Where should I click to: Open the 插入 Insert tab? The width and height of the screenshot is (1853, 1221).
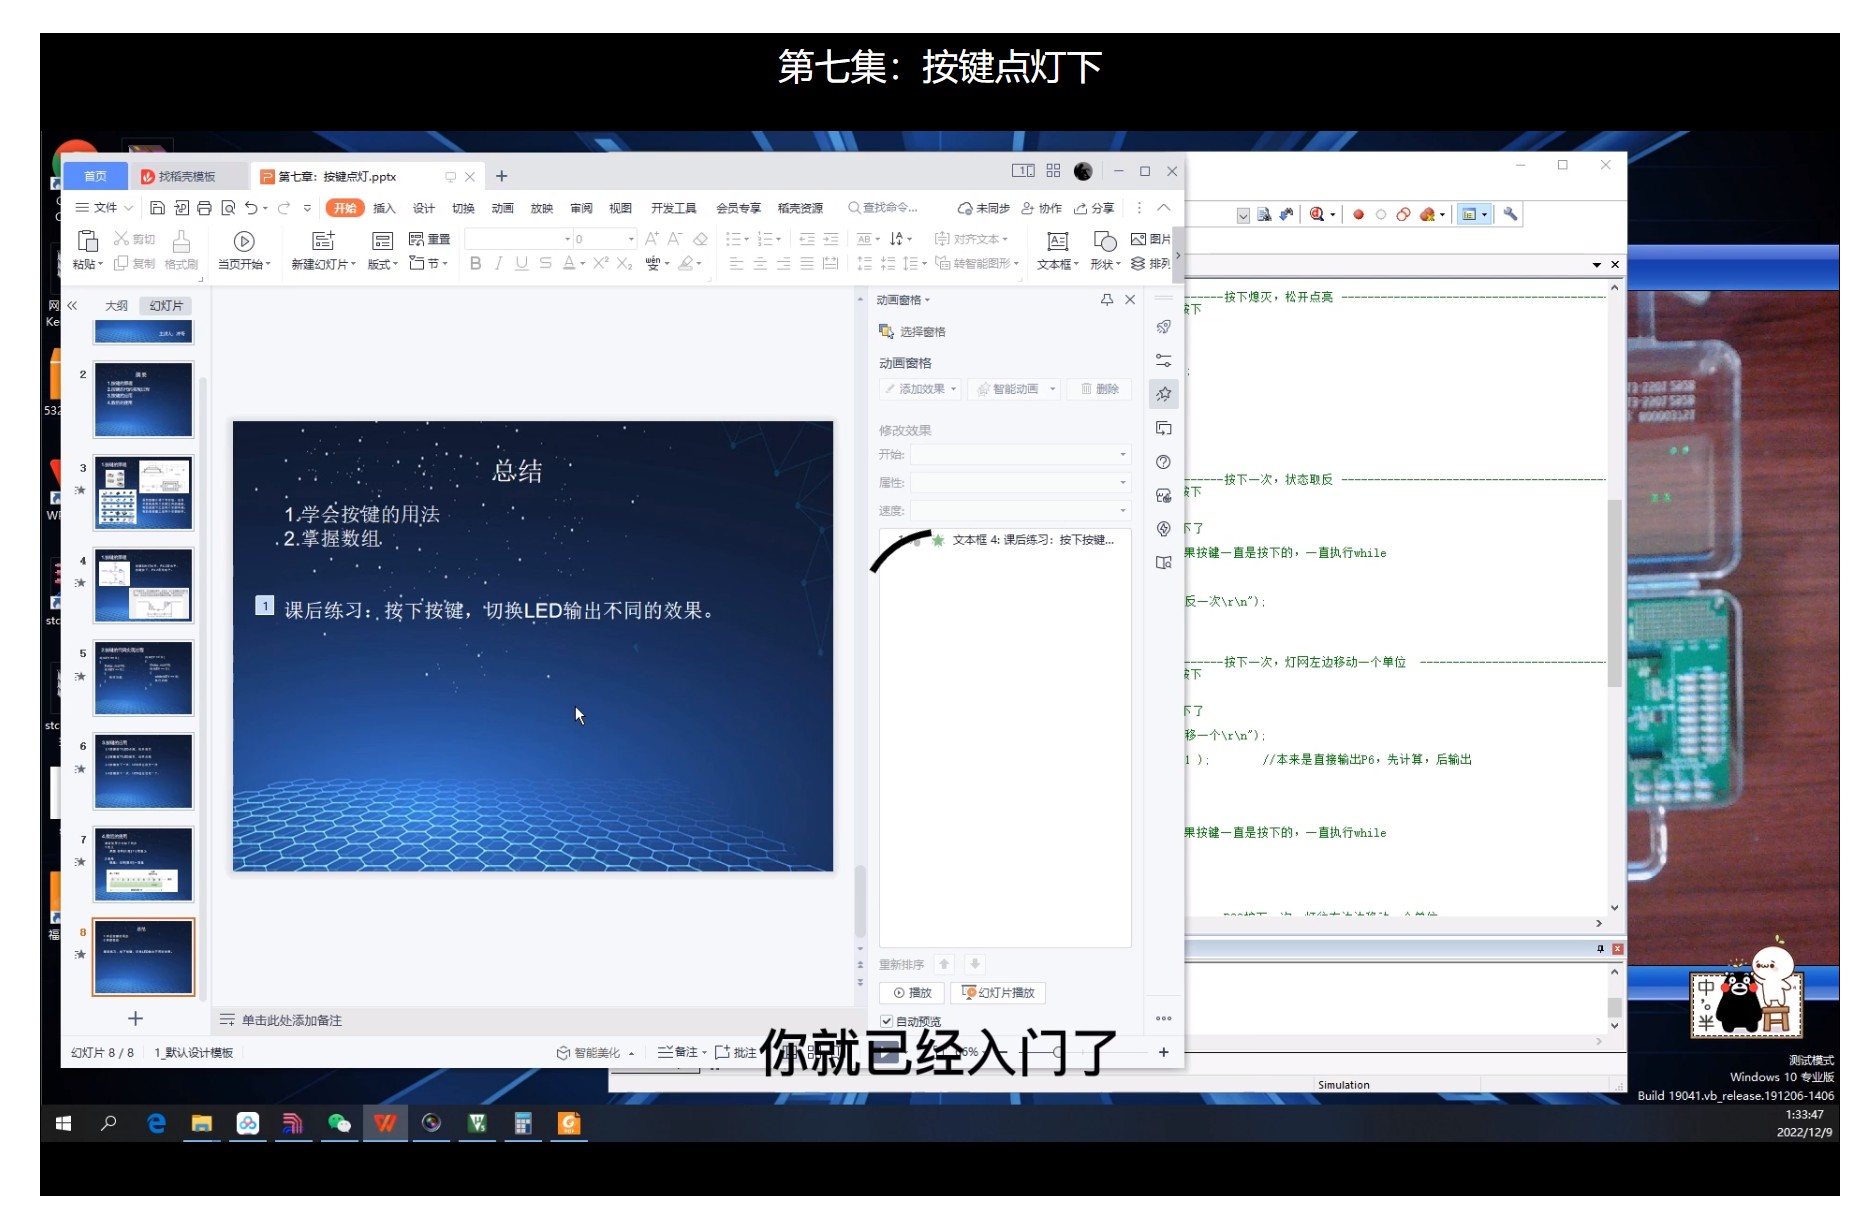[384, 208]
